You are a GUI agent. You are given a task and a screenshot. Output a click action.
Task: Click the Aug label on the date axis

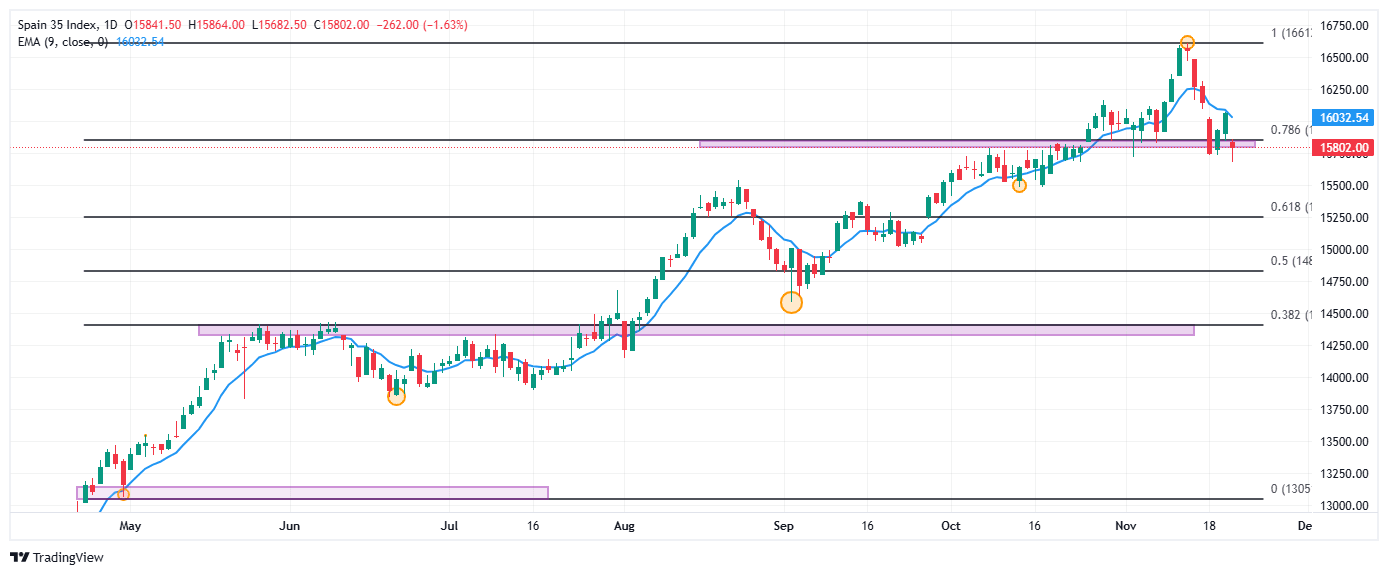624,525
